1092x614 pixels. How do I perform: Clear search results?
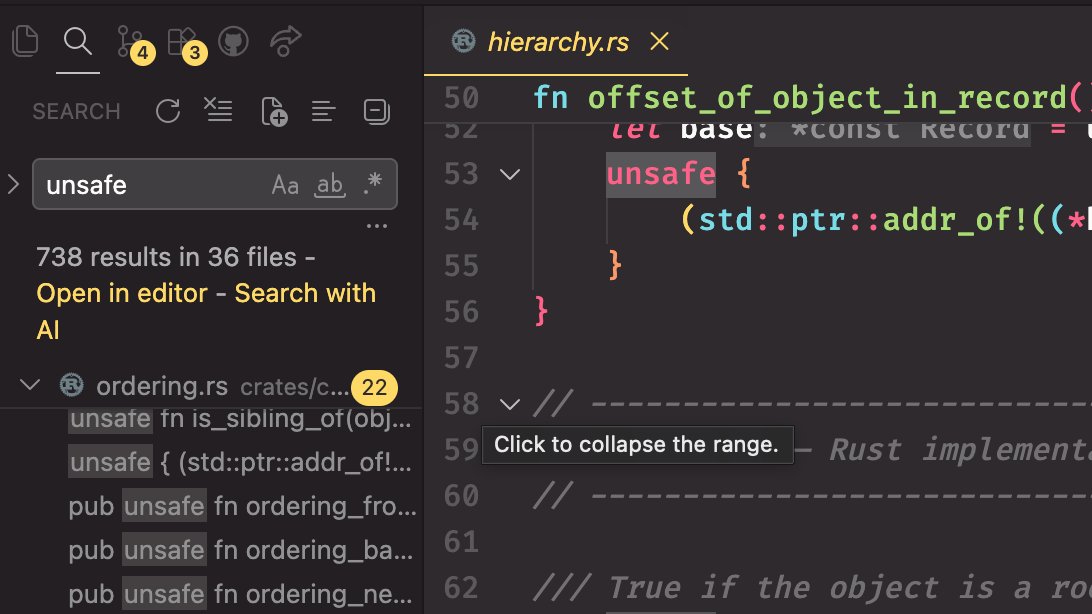[x=218, y=110]
